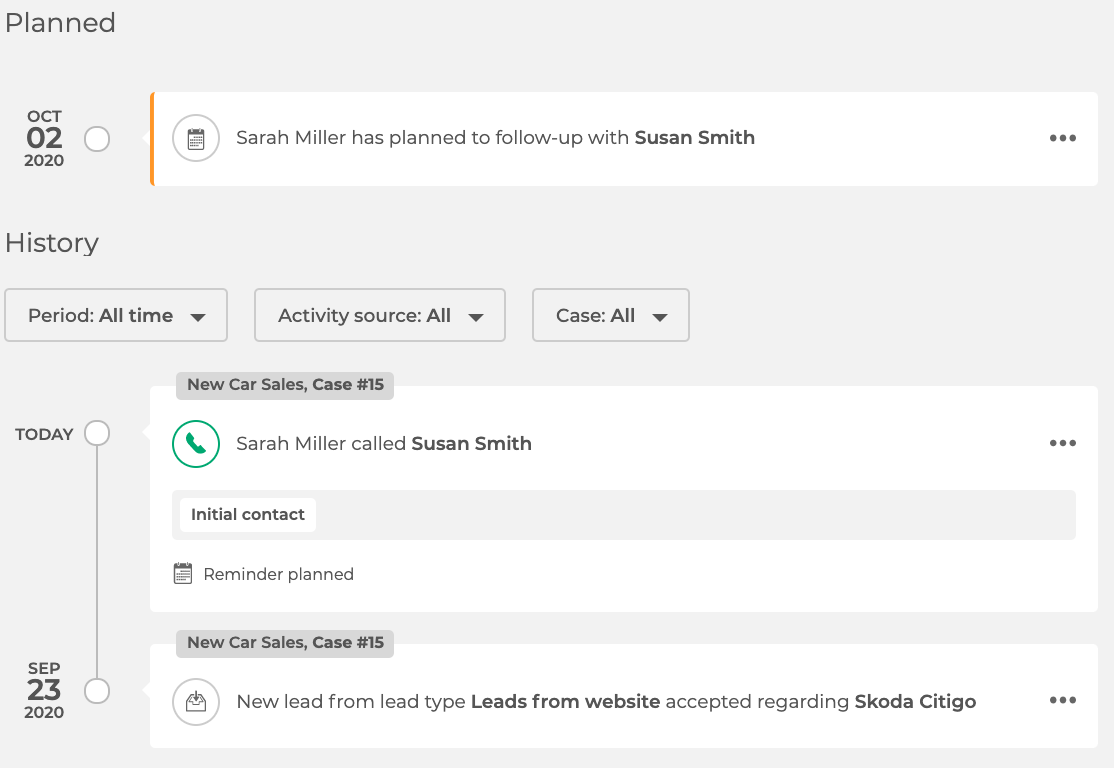
Task: Open the Period: All time dropdown
Action: coord(116,315)
